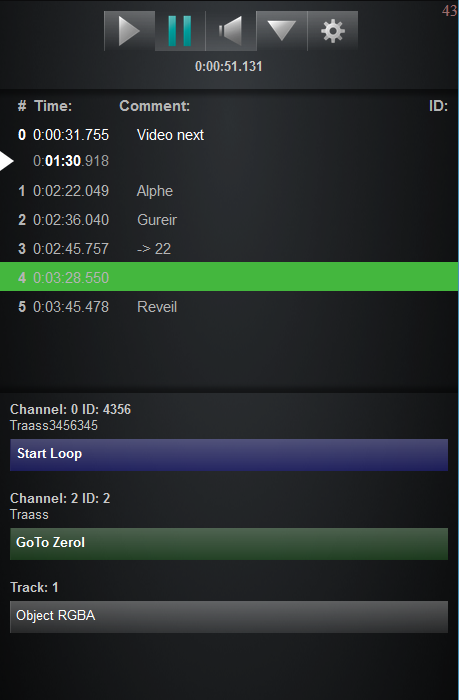Click the 0:01:30.918 countdown time
Screen dimensions: 459x700
pyautogui.click(x=71, y=161)
